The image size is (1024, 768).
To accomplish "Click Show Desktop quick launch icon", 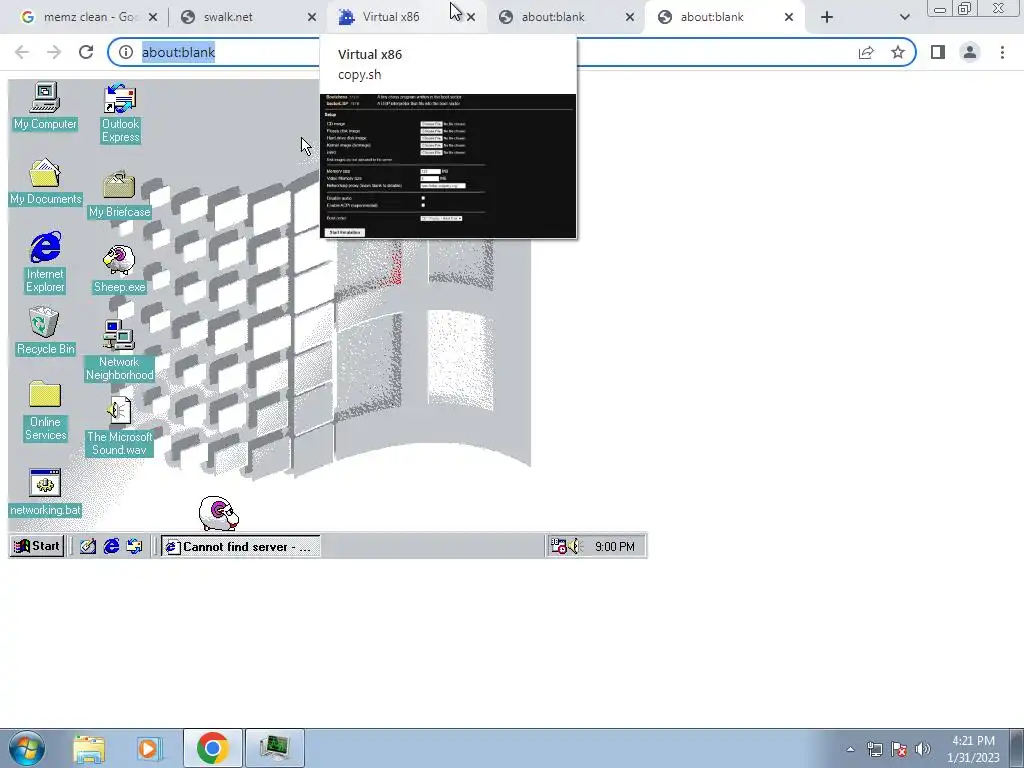I will [x=88, y=546].
